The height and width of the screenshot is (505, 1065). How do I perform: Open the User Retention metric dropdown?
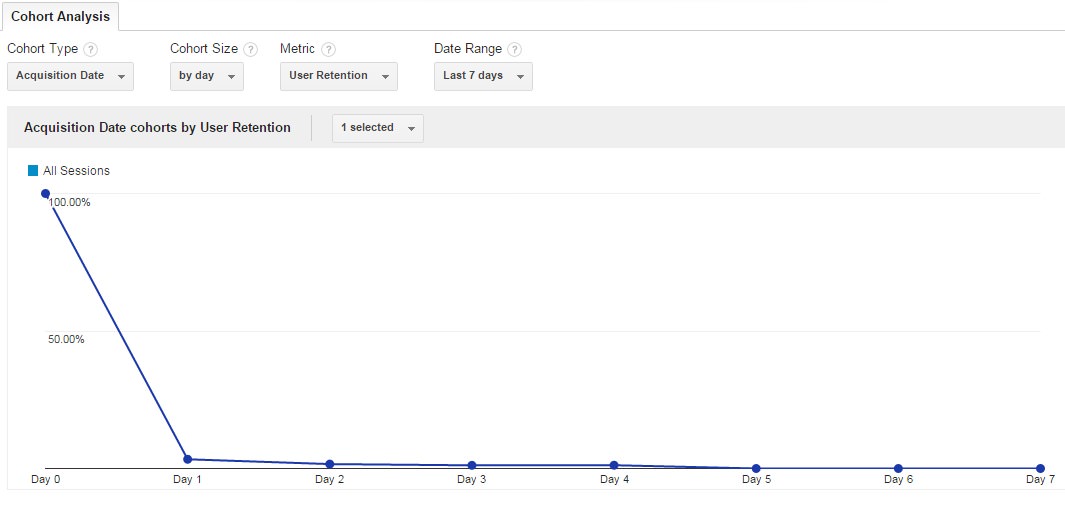pyautogui.click(x=338, y=76)
